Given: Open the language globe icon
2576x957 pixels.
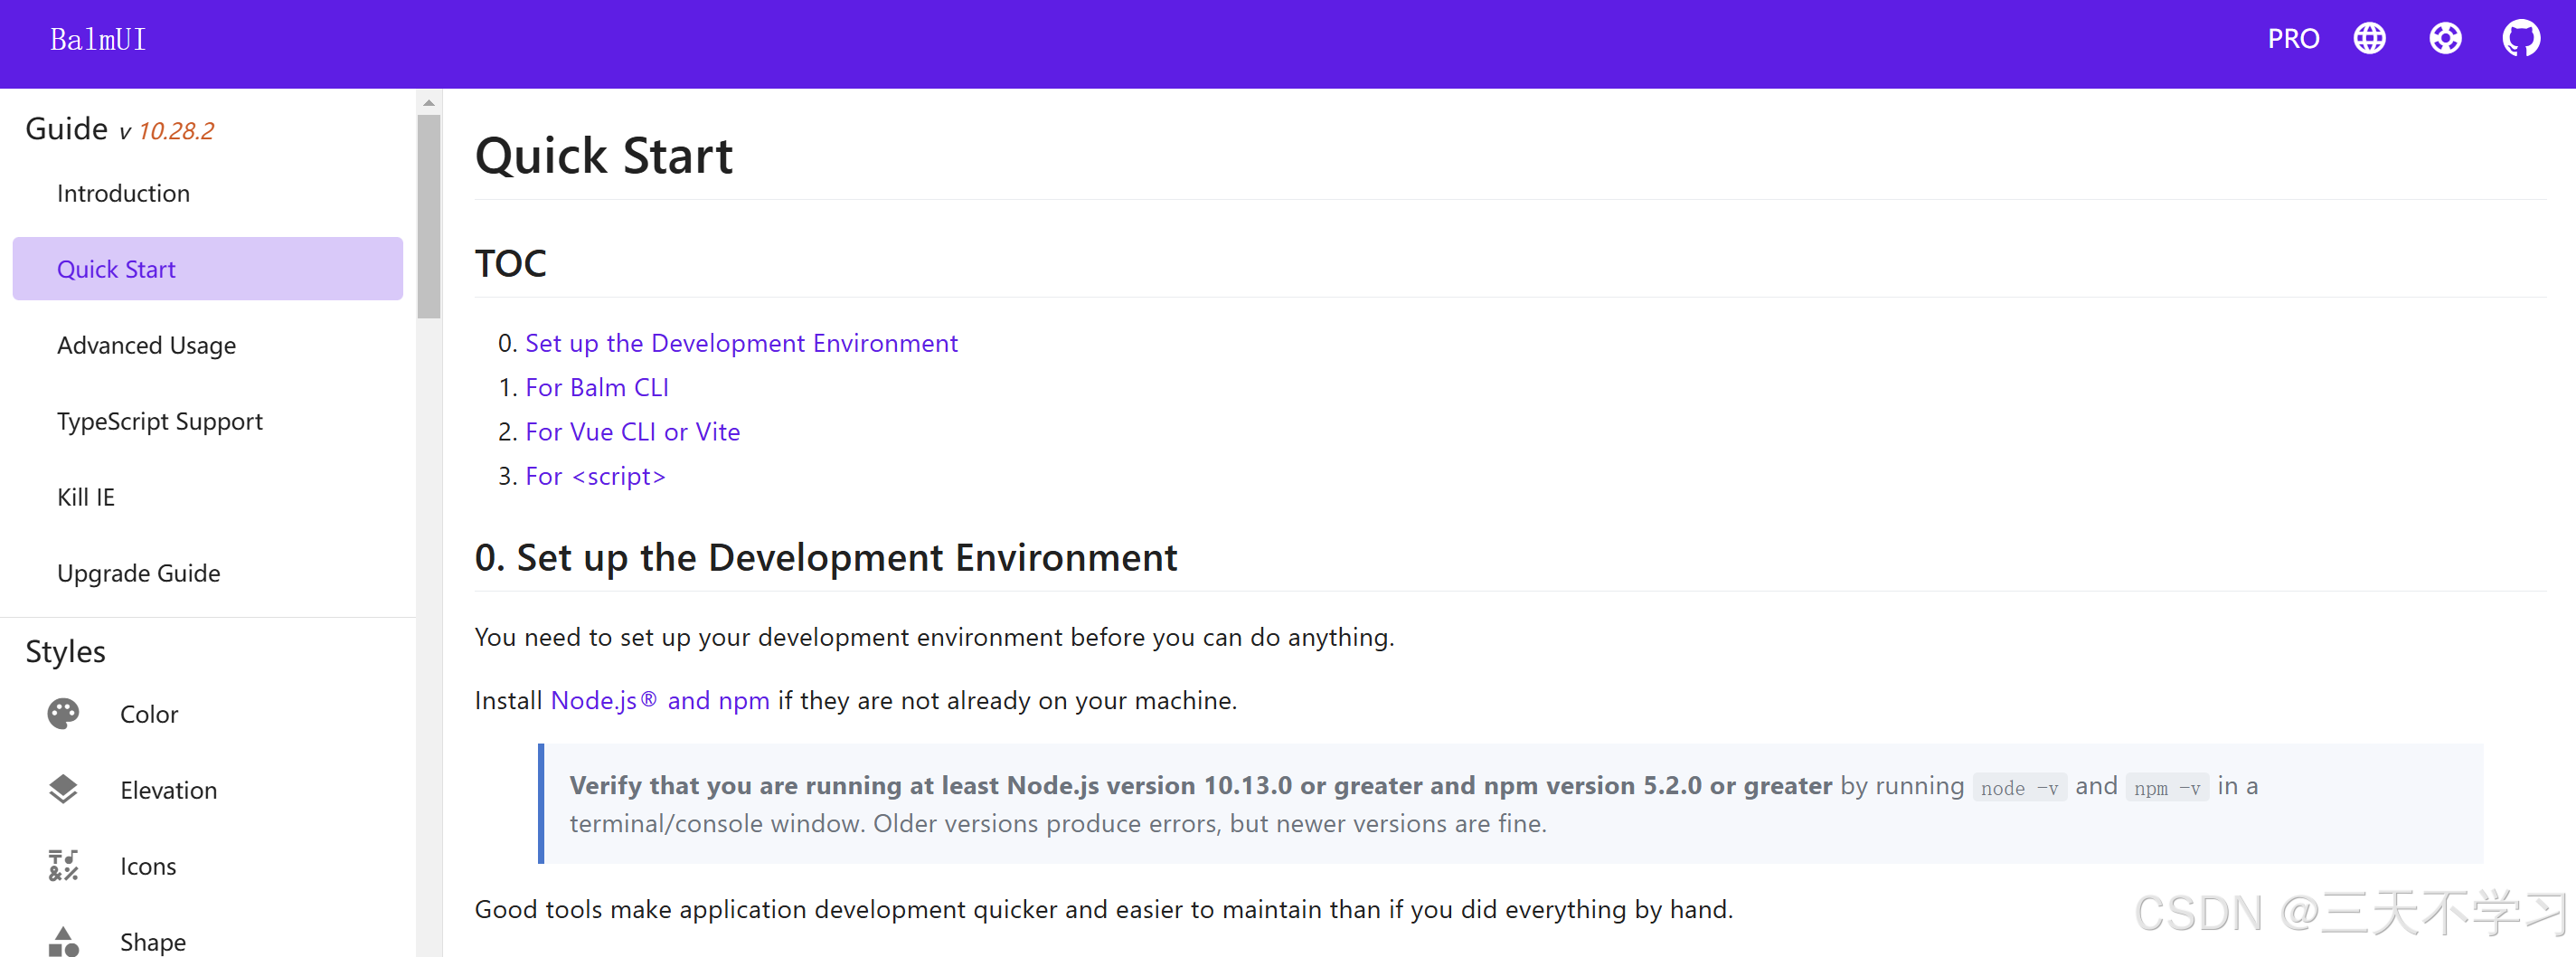Looking at the screenshot, I should pos(2369,39).
